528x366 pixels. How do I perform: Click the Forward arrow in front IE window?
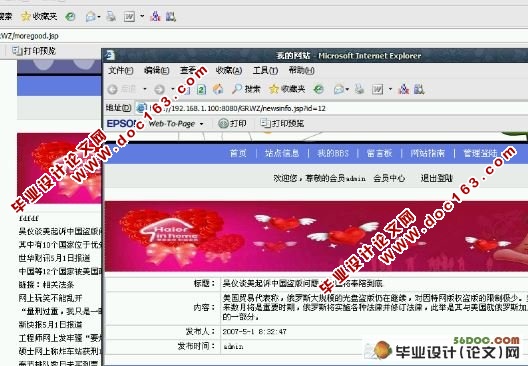(x=159, y=89)
